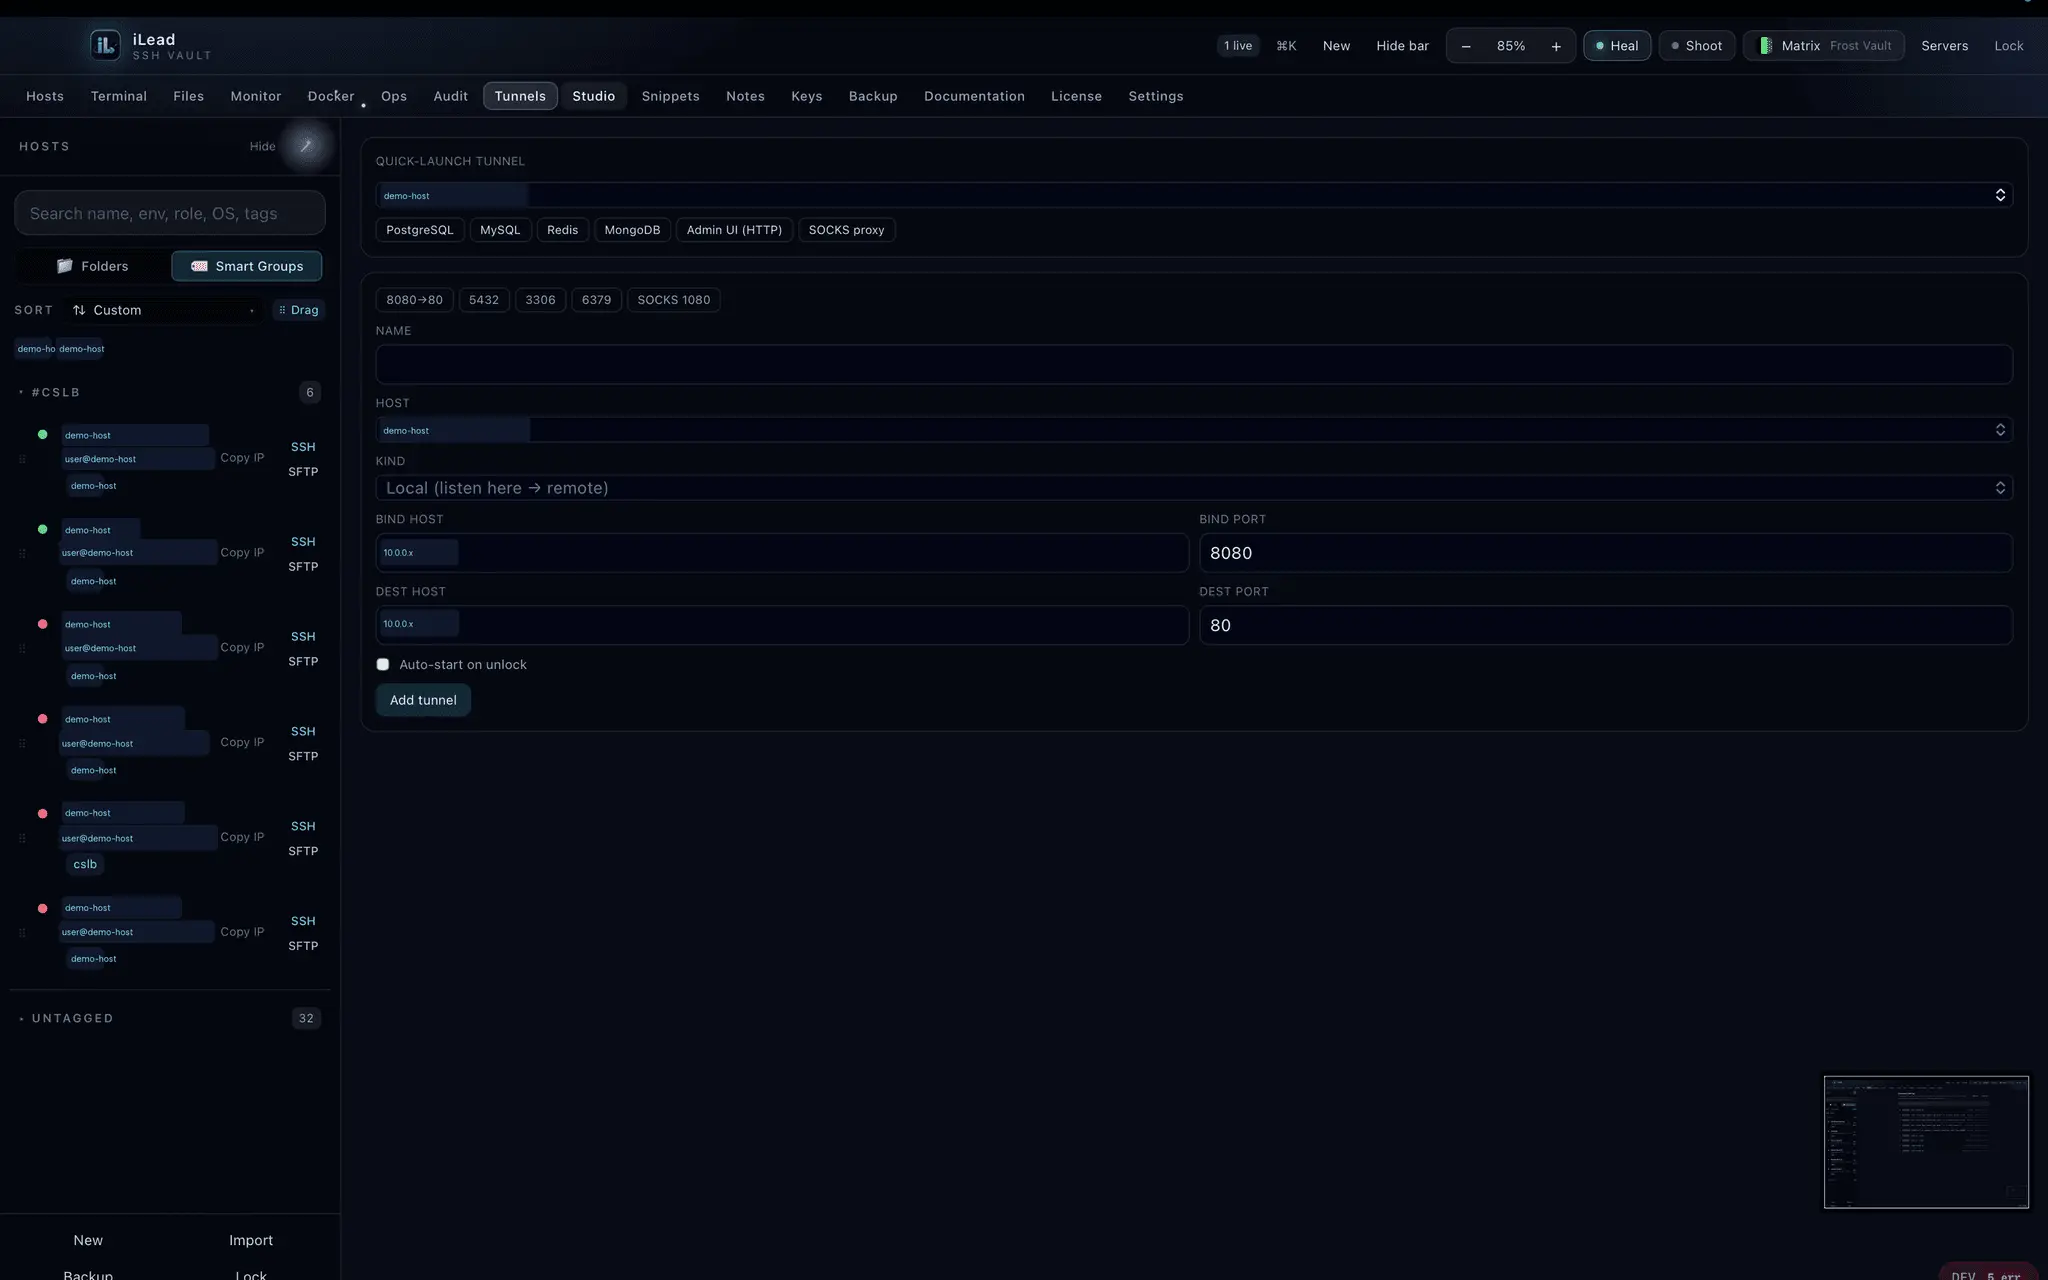Toggle the Shoot mode
The height and width of the screenshot is (1280, 2048).
(x=1697, y=46)
